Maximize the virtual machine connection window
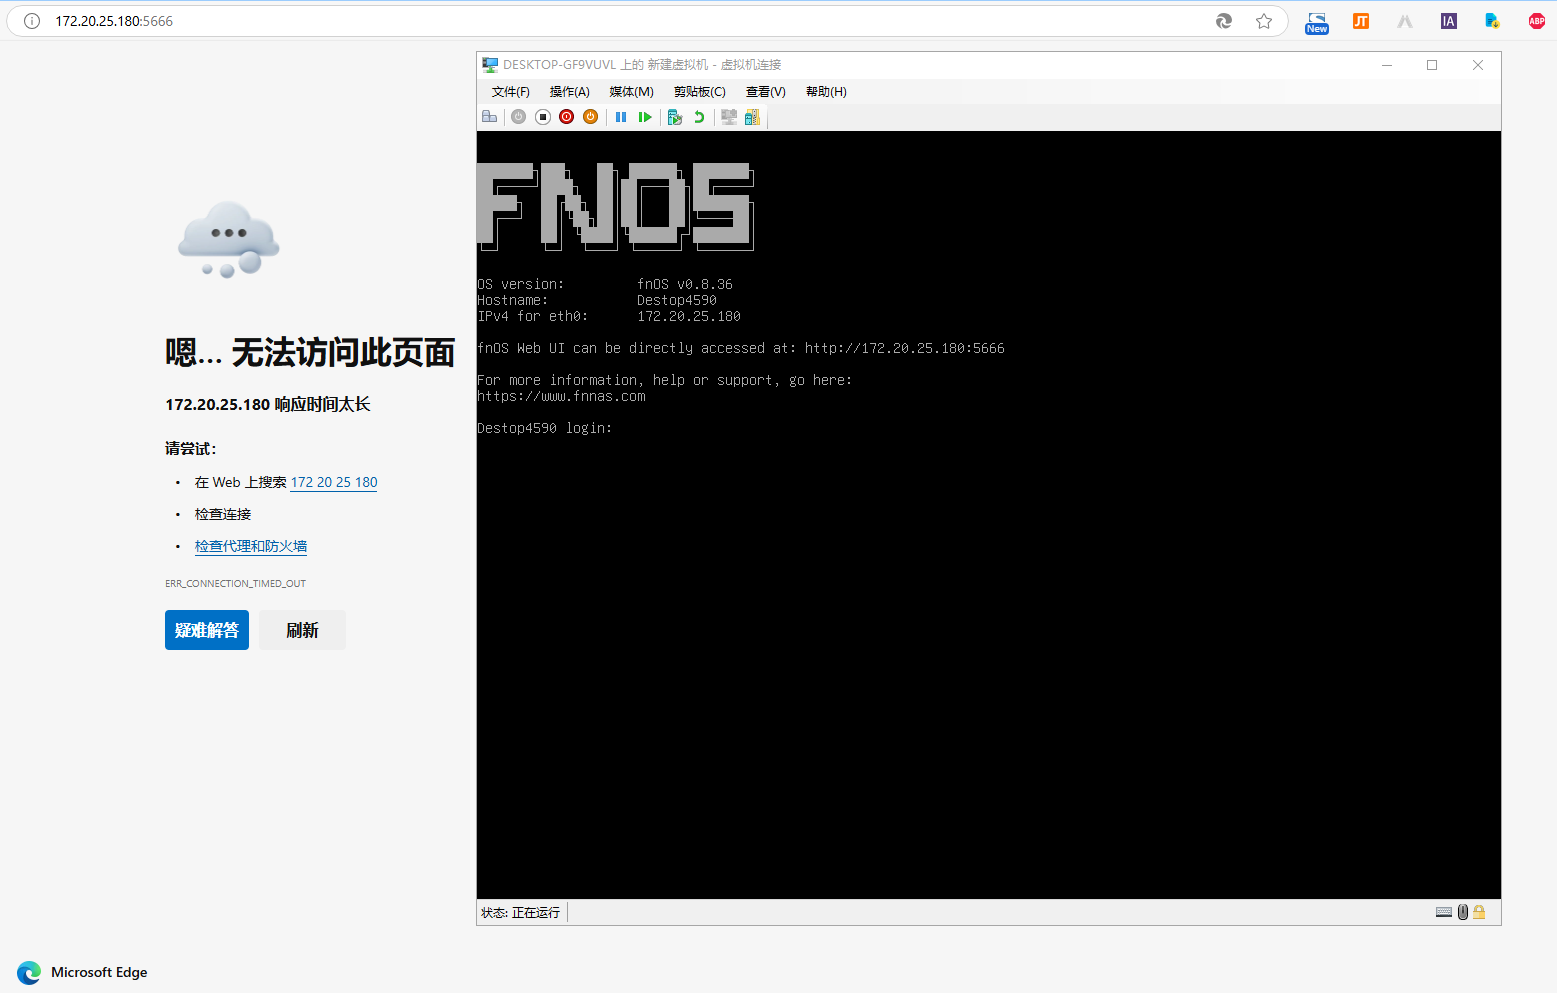 point(1432,65)
